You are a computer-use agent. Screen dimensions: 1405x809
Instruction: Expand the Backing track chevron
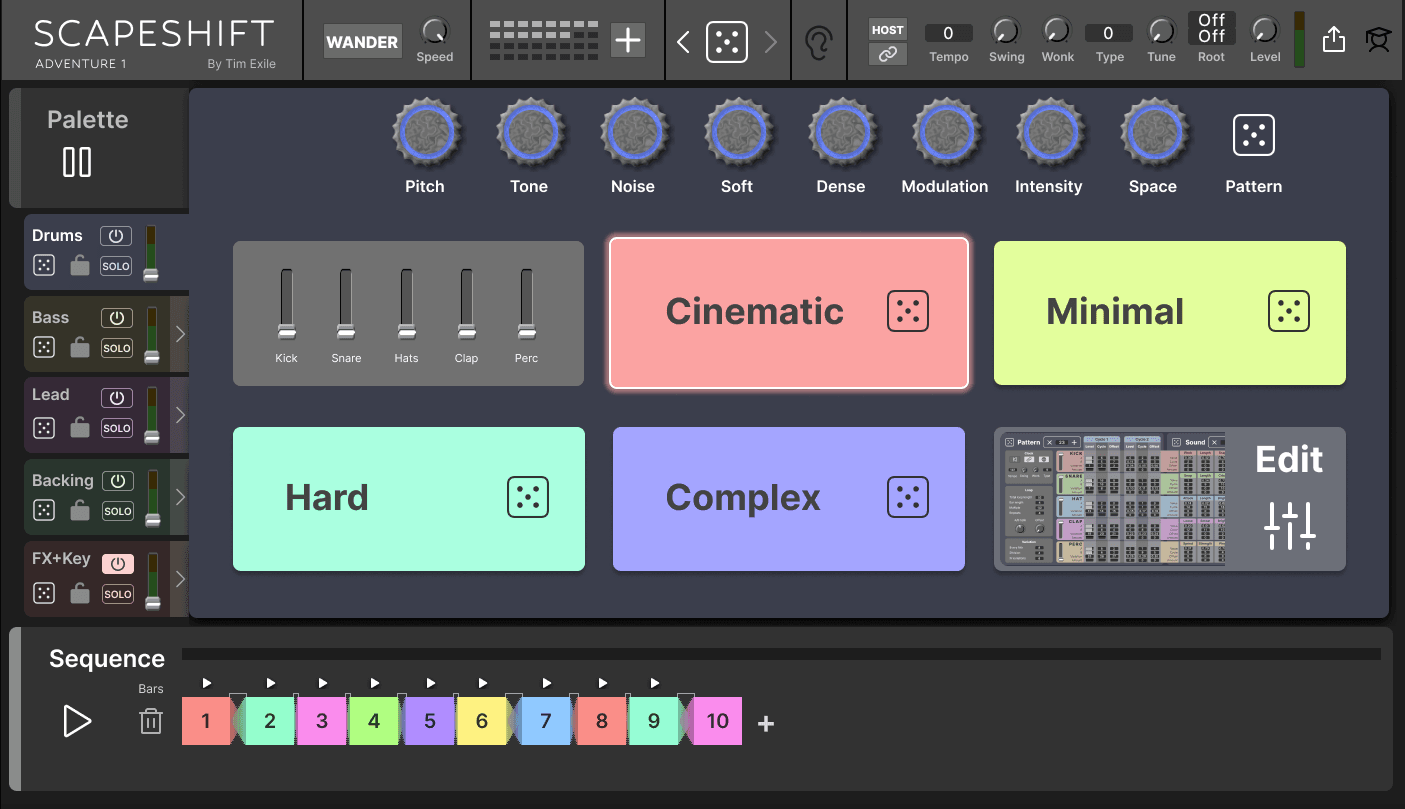[x=180, y=497]
